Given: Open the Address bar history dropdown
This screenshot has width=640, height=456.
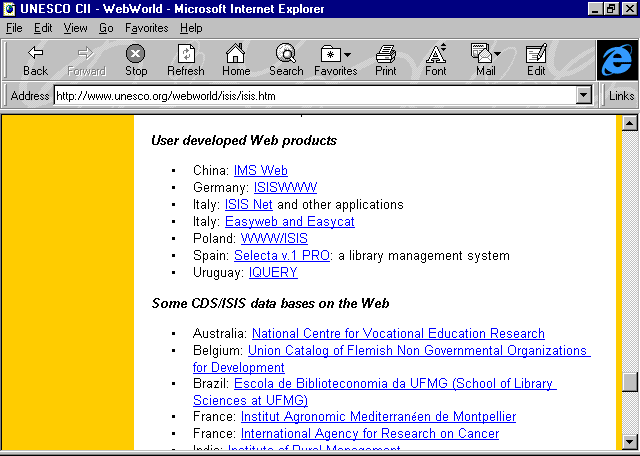Looking at the screenshot, I should tap(584, 96).
